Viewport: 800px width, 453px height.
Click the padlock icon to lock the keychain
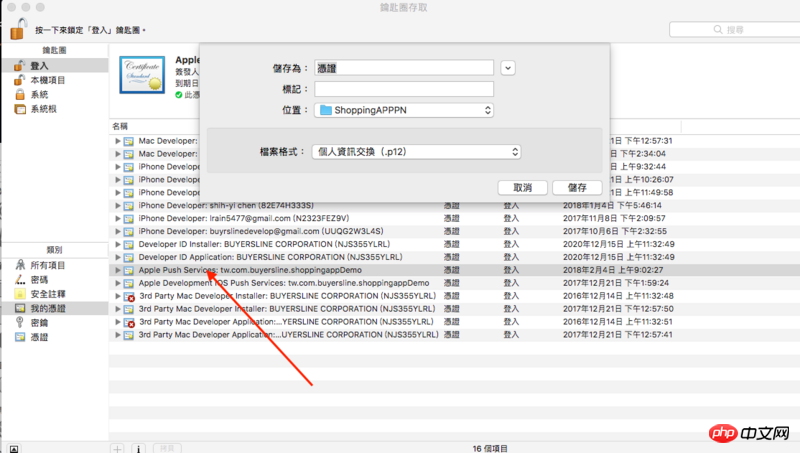(x=19, y=29)
